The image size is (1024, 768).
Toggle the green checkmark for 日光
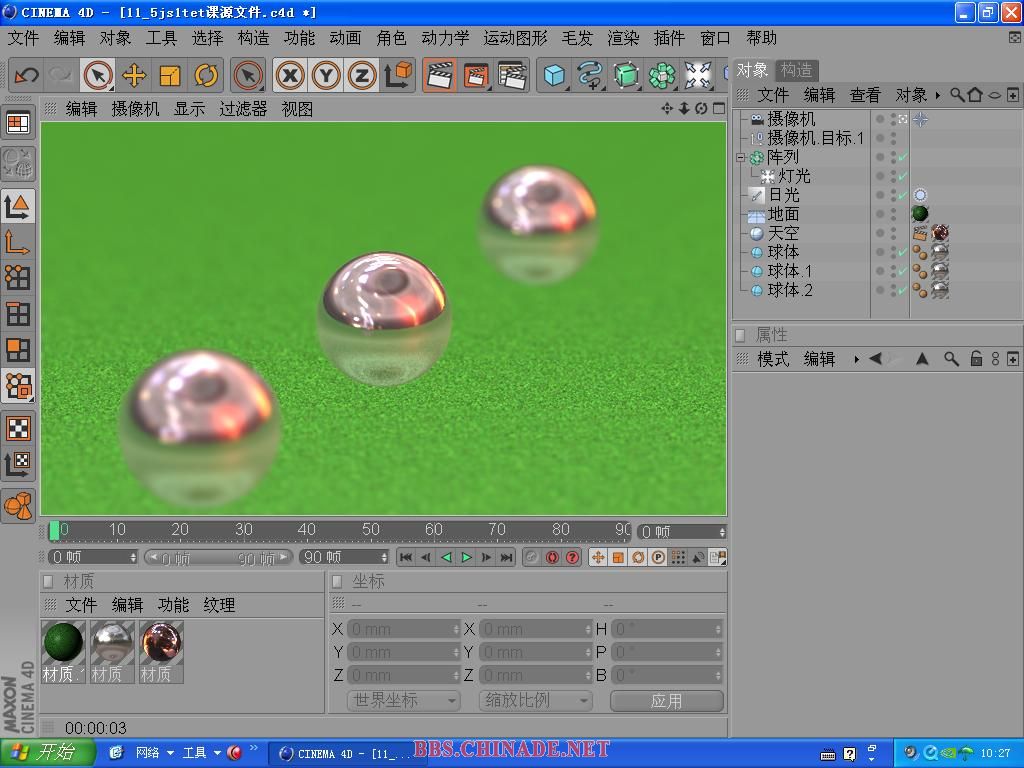tap(903, 196)
